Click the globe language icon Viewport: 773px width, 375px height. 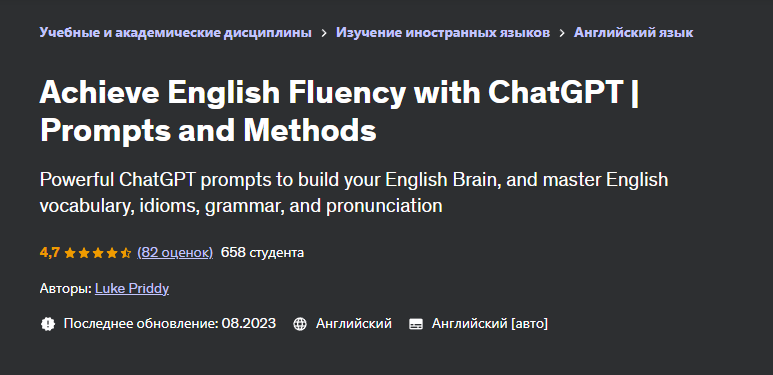pos(300,324)
